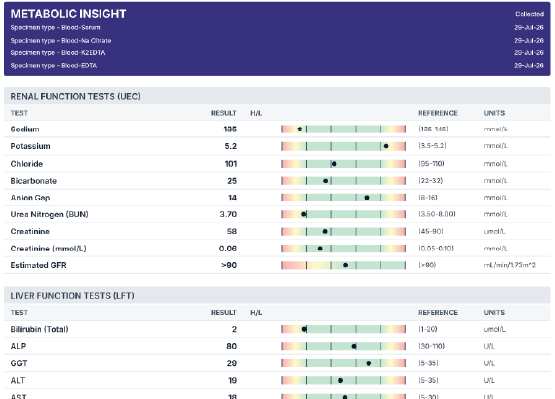Click the collected date for Blood-Serum

coord(529,28)
